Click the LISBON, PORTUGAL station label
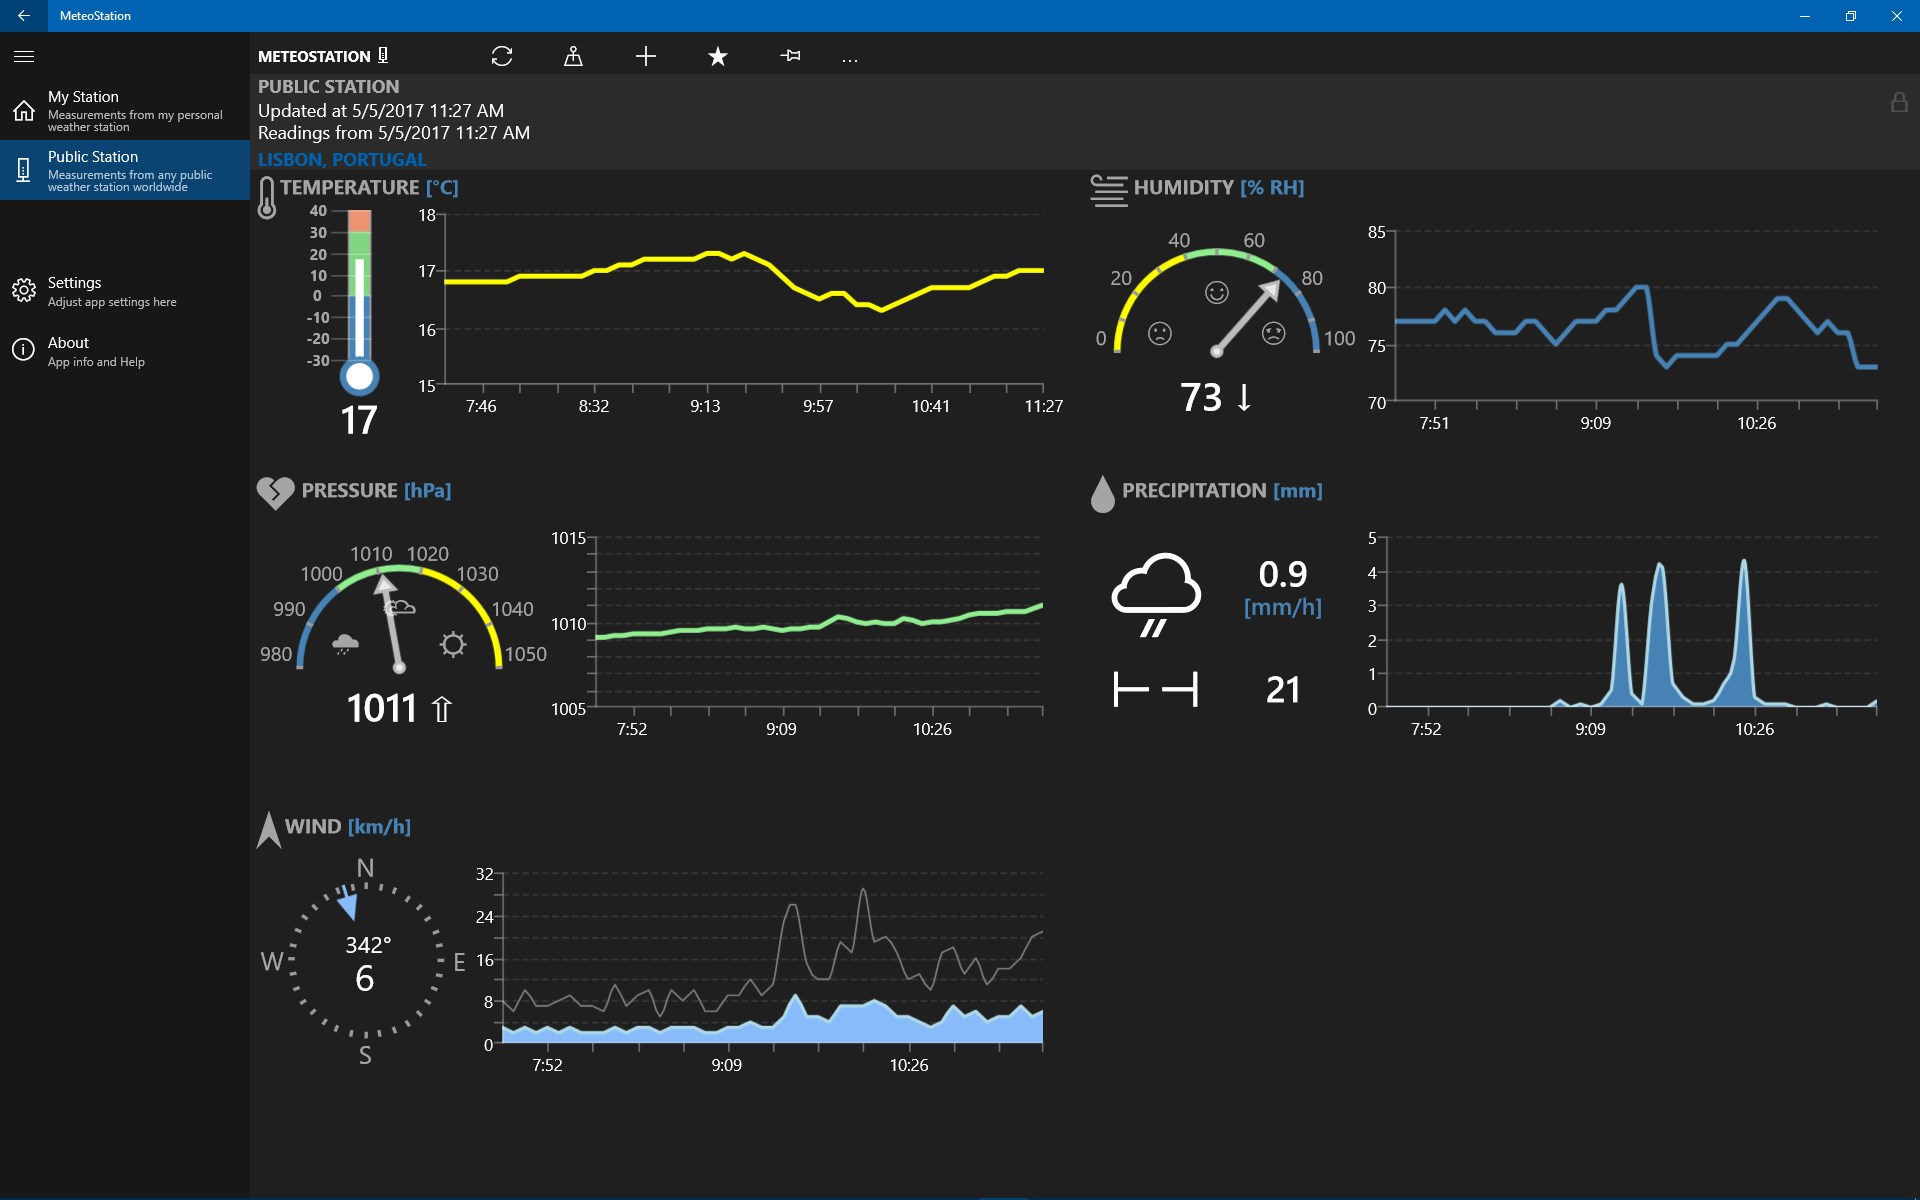This screenshot has width=1920, height=1200. [x=342, y=159]
